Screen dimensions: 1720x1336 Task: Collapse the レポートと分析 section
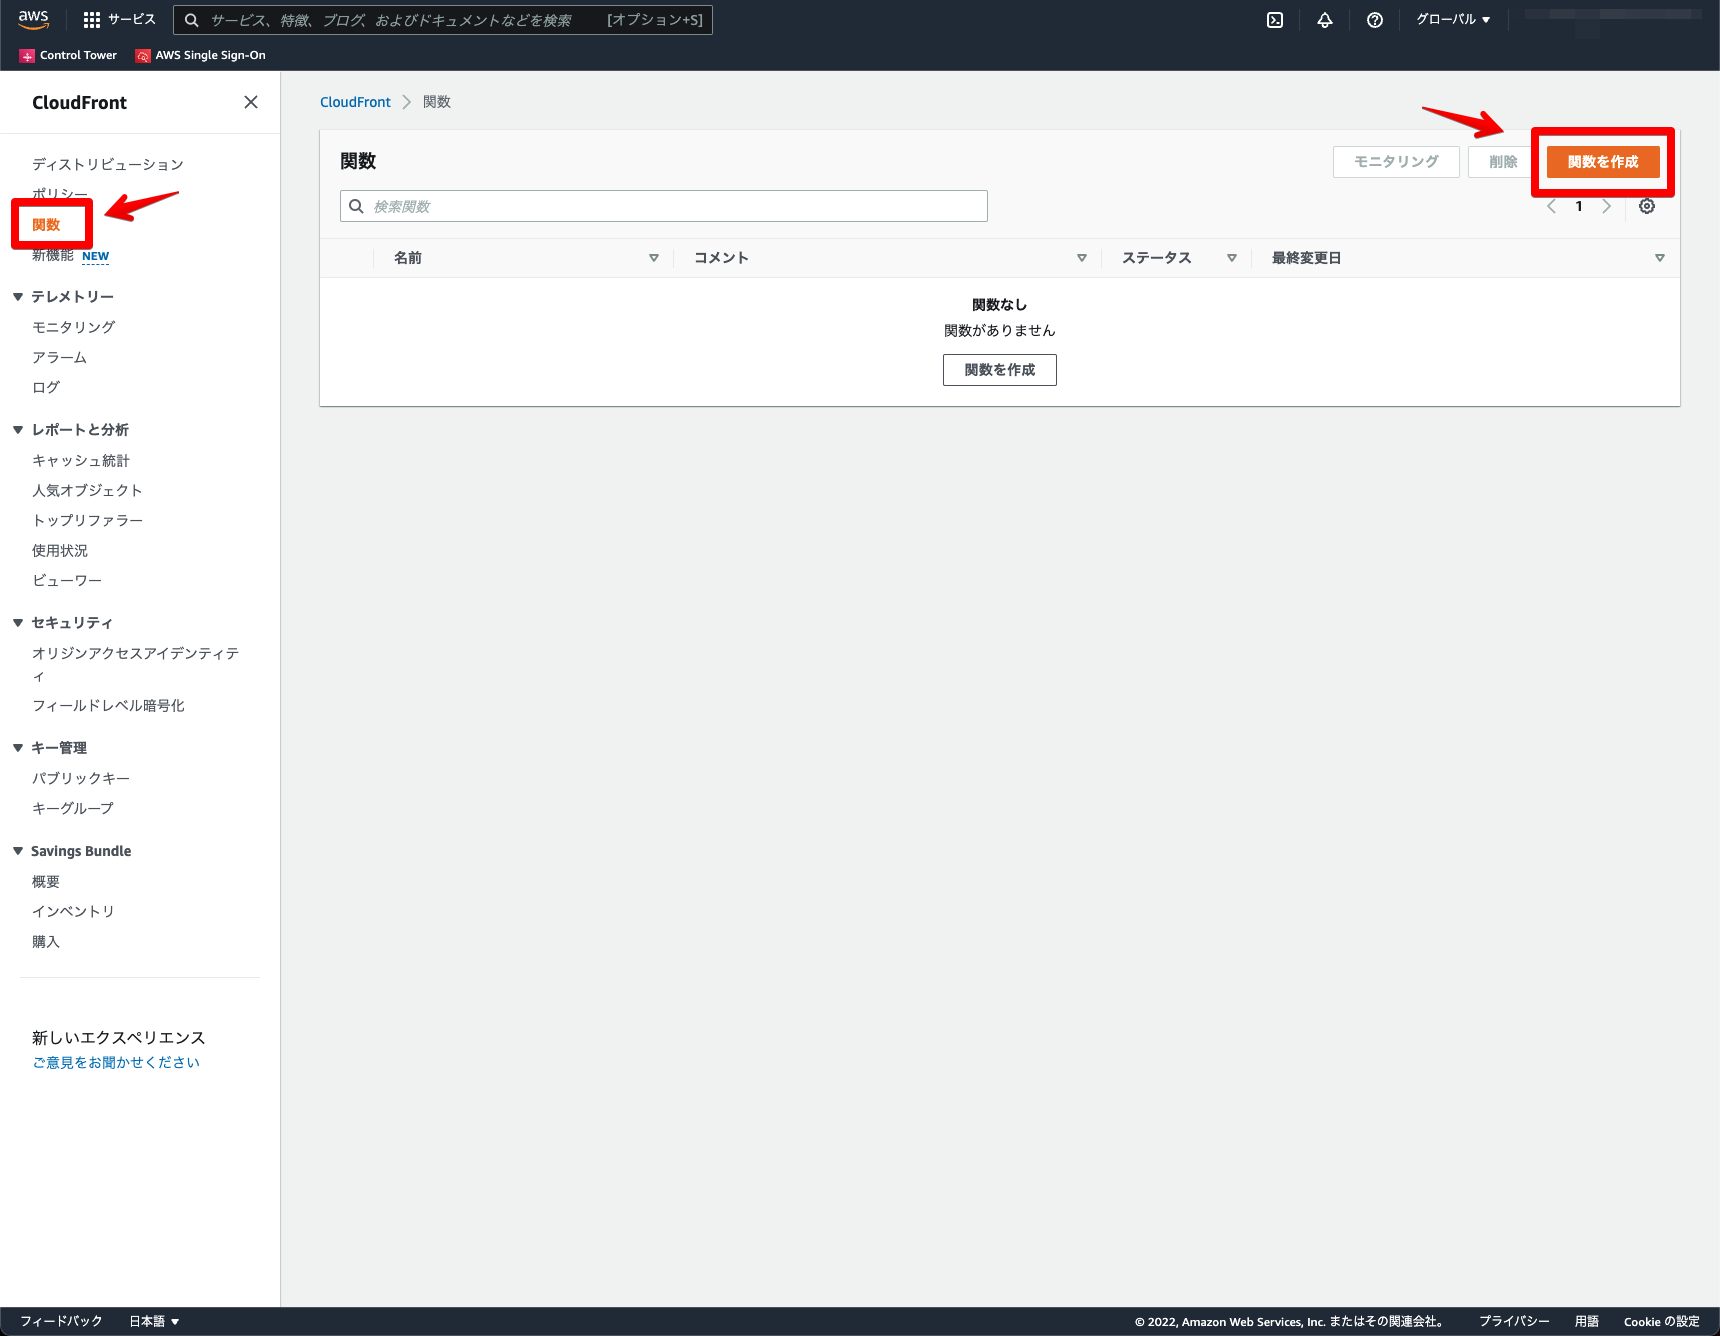click(x=18, y=430)
